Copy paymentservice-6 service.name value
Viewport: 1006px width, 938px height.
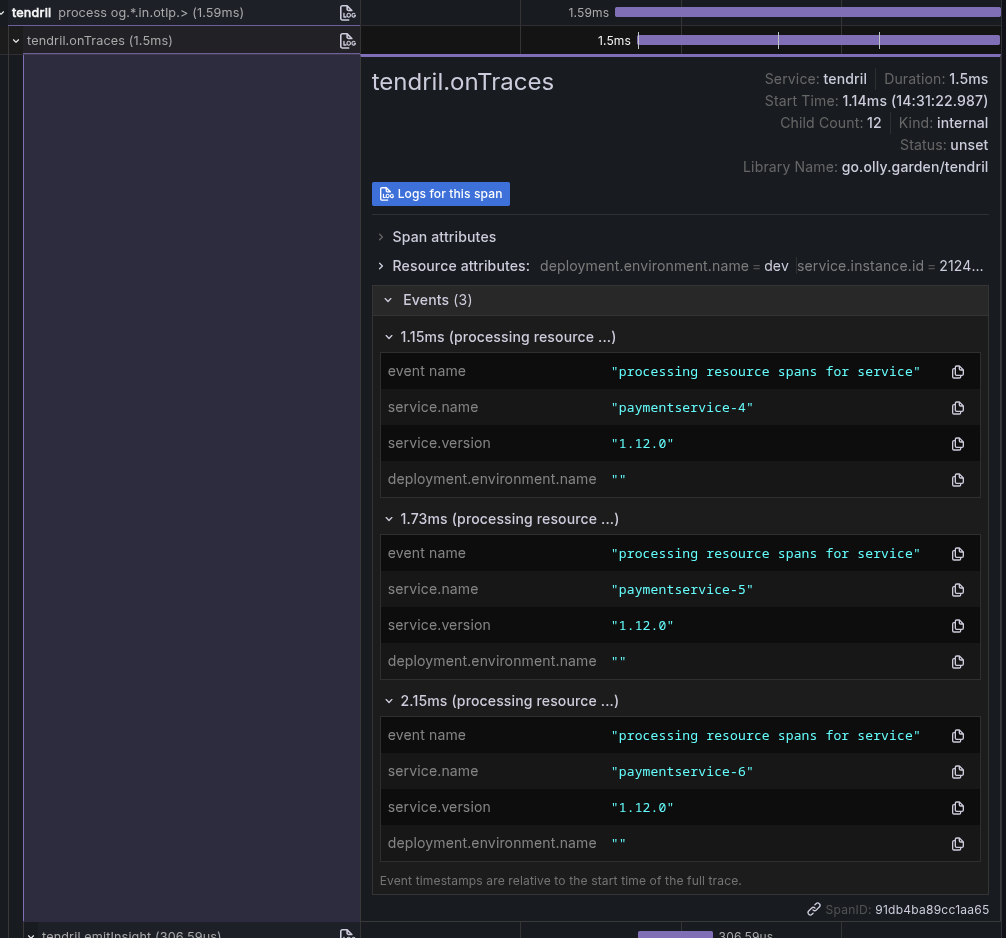pyautogui.click(x=957, y=772)
